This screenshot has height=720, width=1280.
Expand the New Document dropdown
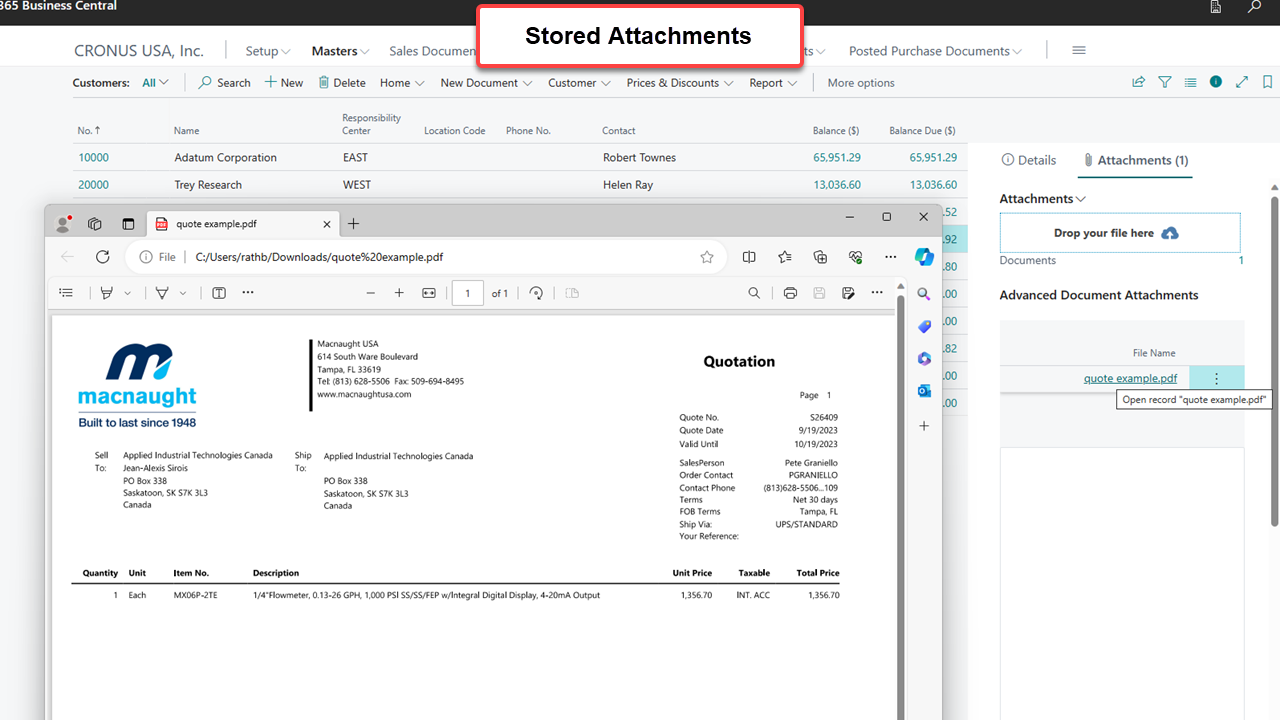(486, 83)
